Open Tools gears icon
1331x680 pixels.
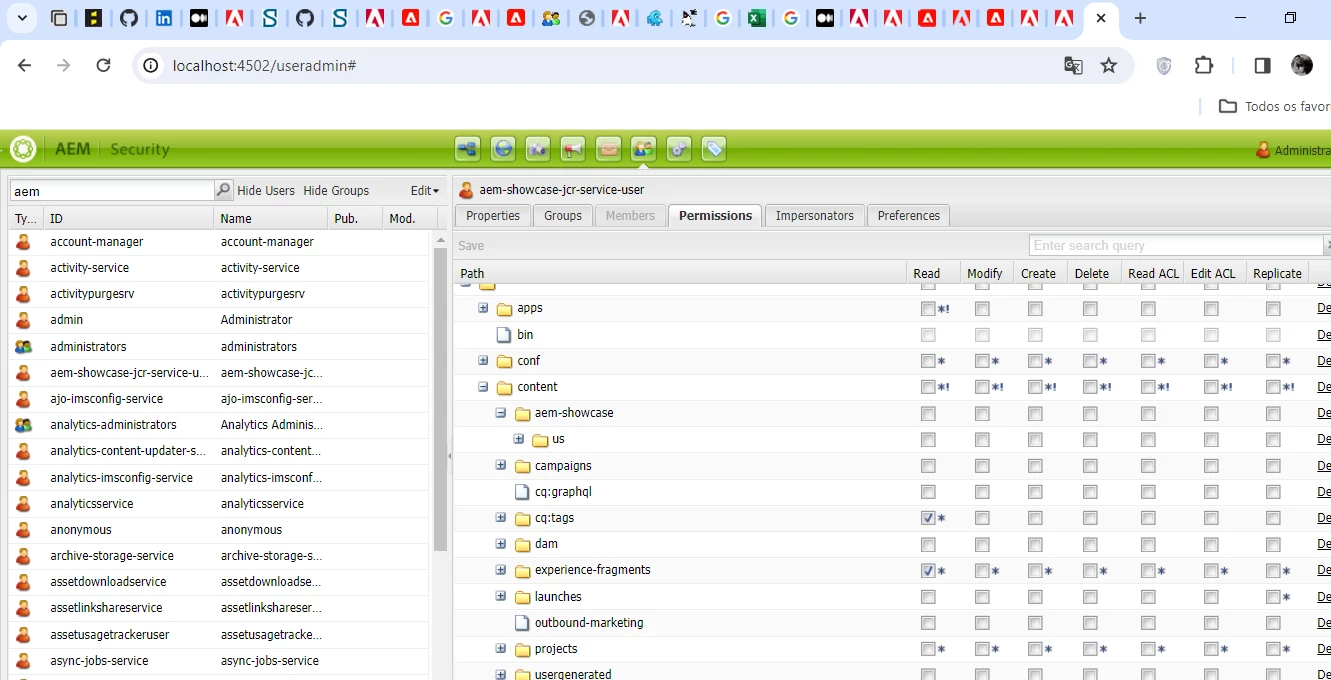[x=678, y=149]
